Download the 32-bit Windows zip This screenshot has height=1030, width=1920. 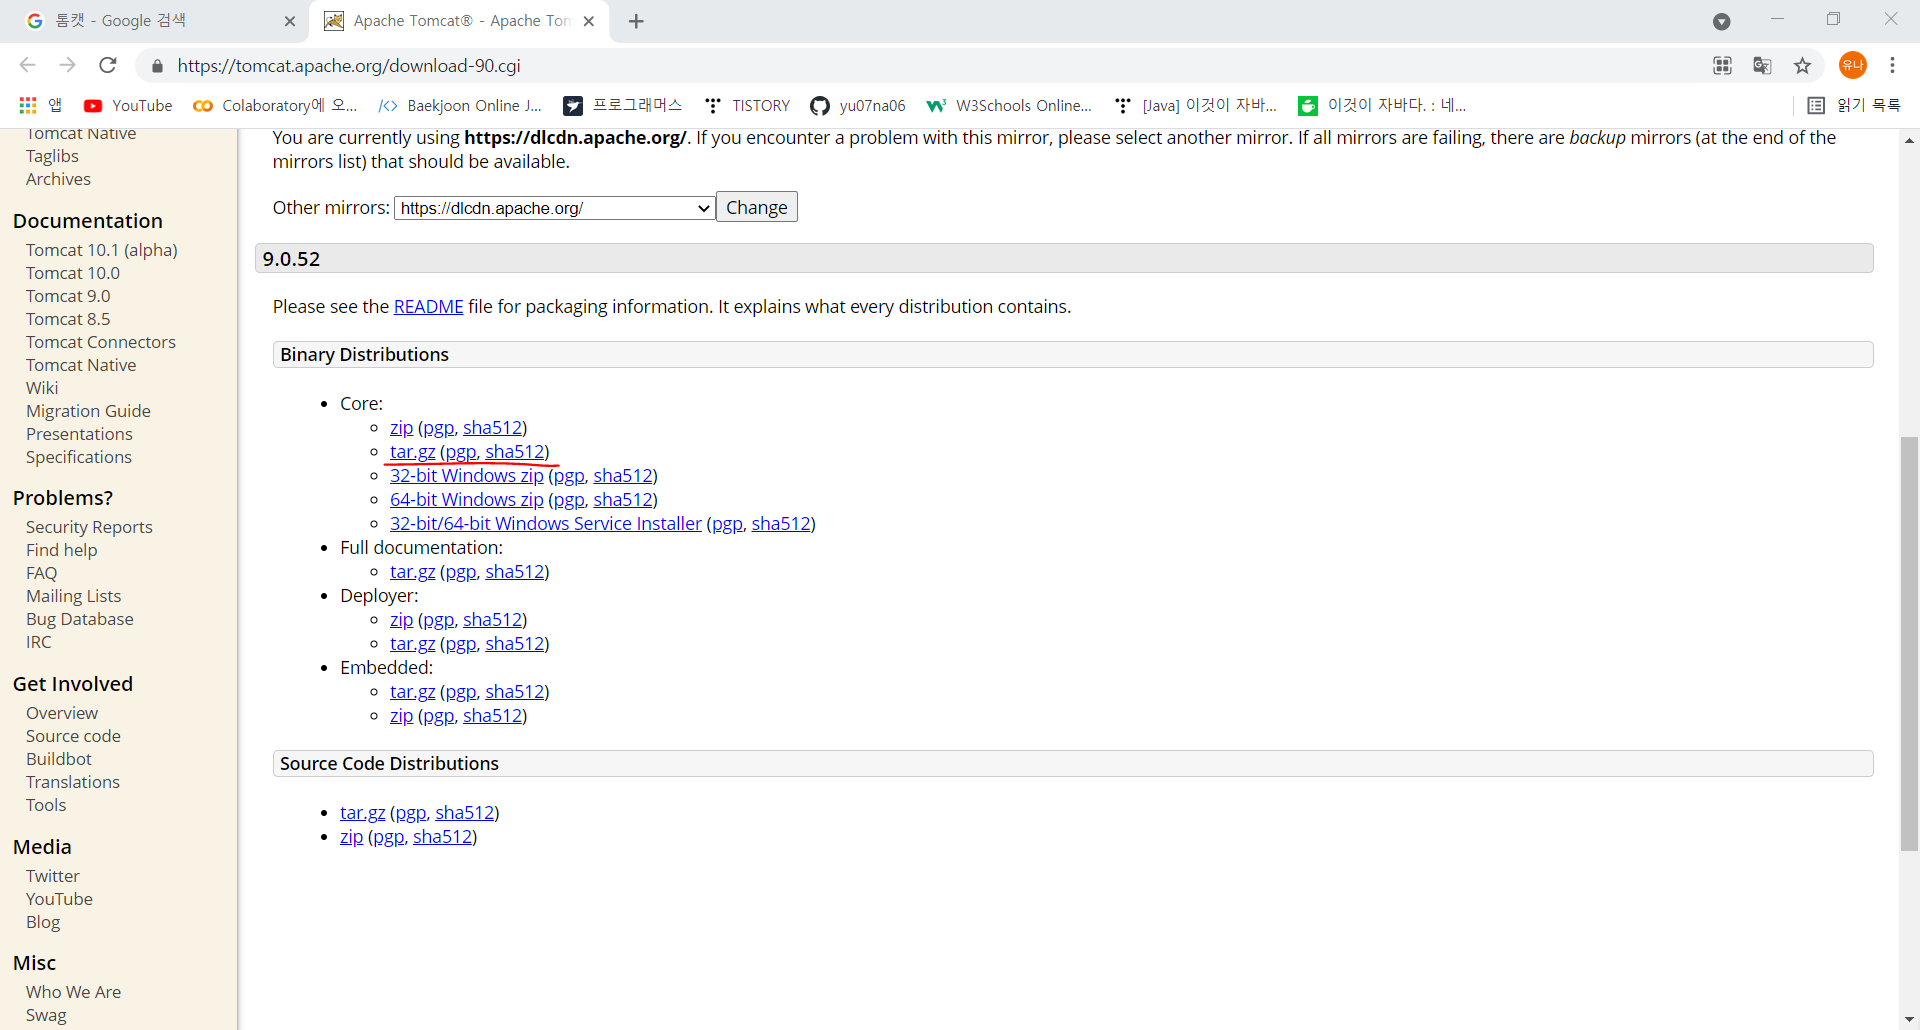click(467, 476)
